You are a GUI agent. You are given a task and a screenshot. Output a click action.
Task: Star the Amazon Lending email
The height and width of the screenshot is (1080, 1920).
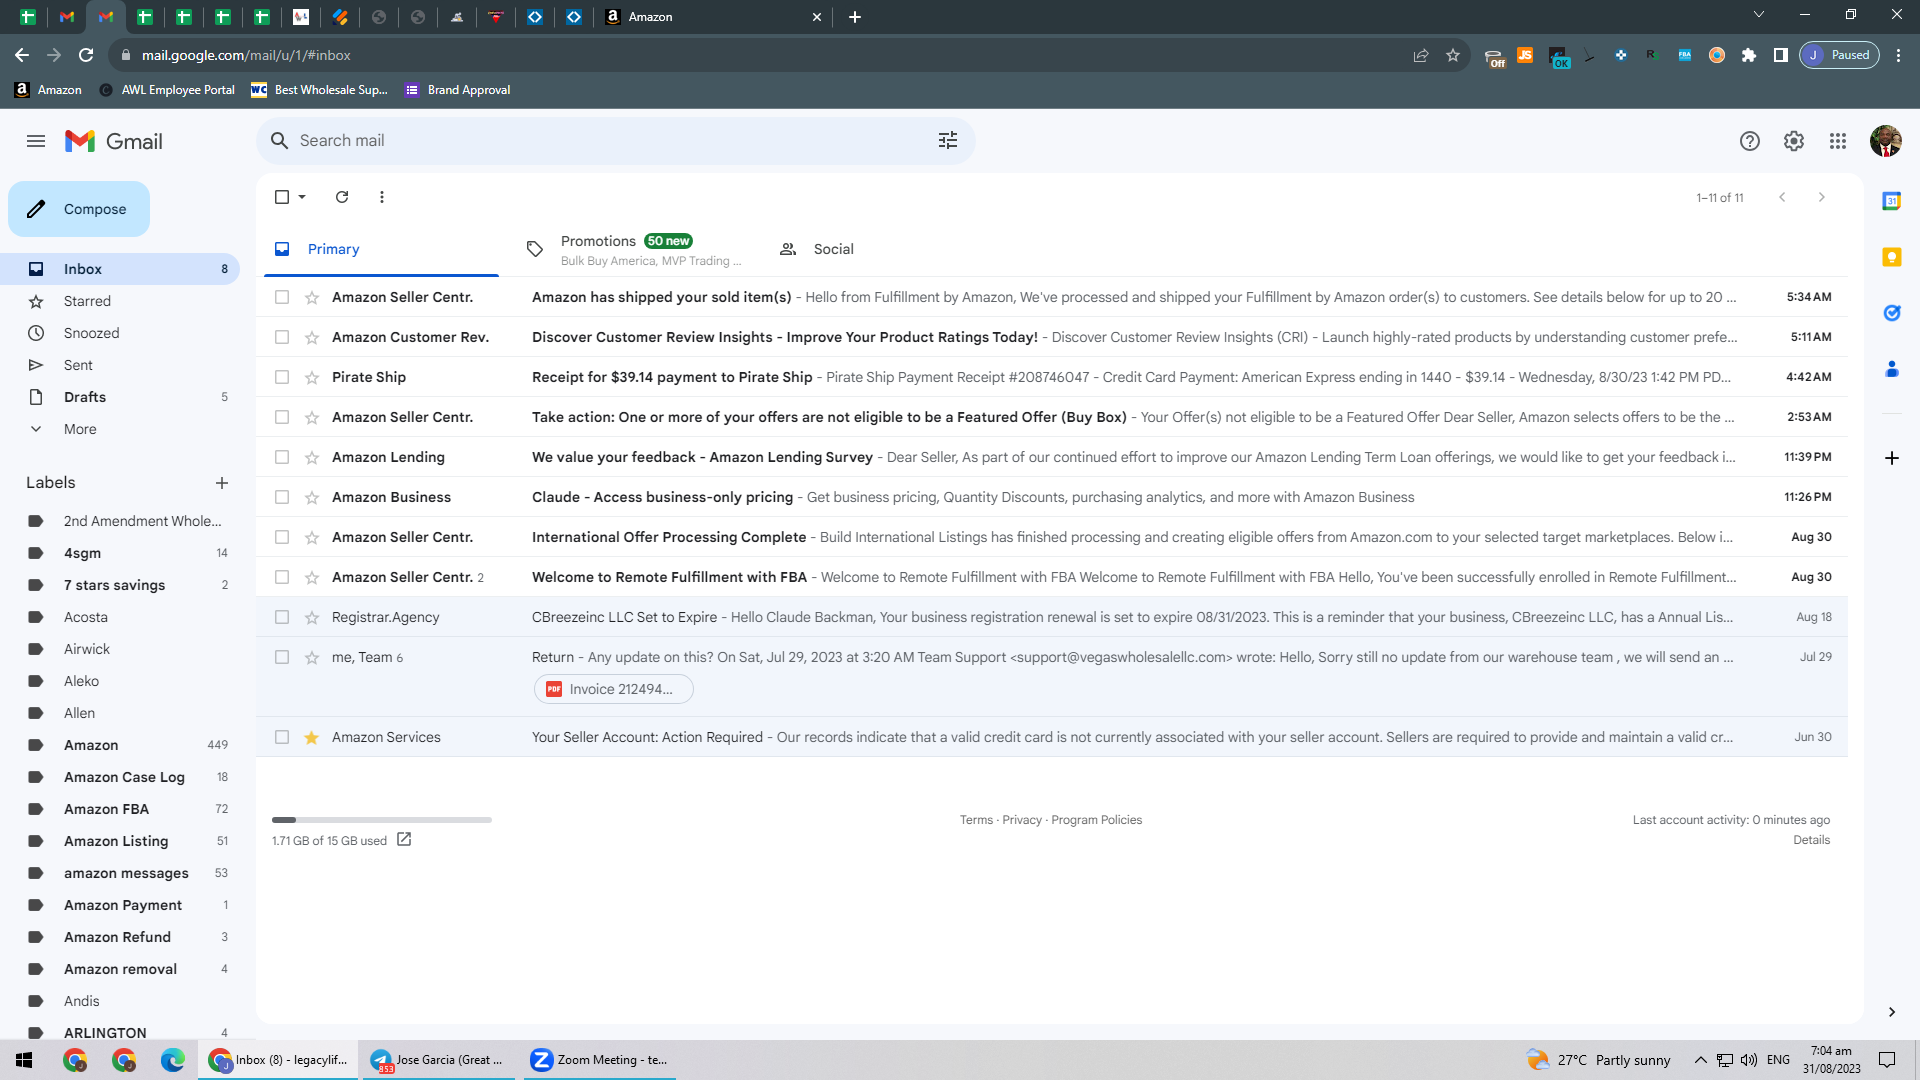[x=312, y=457]
